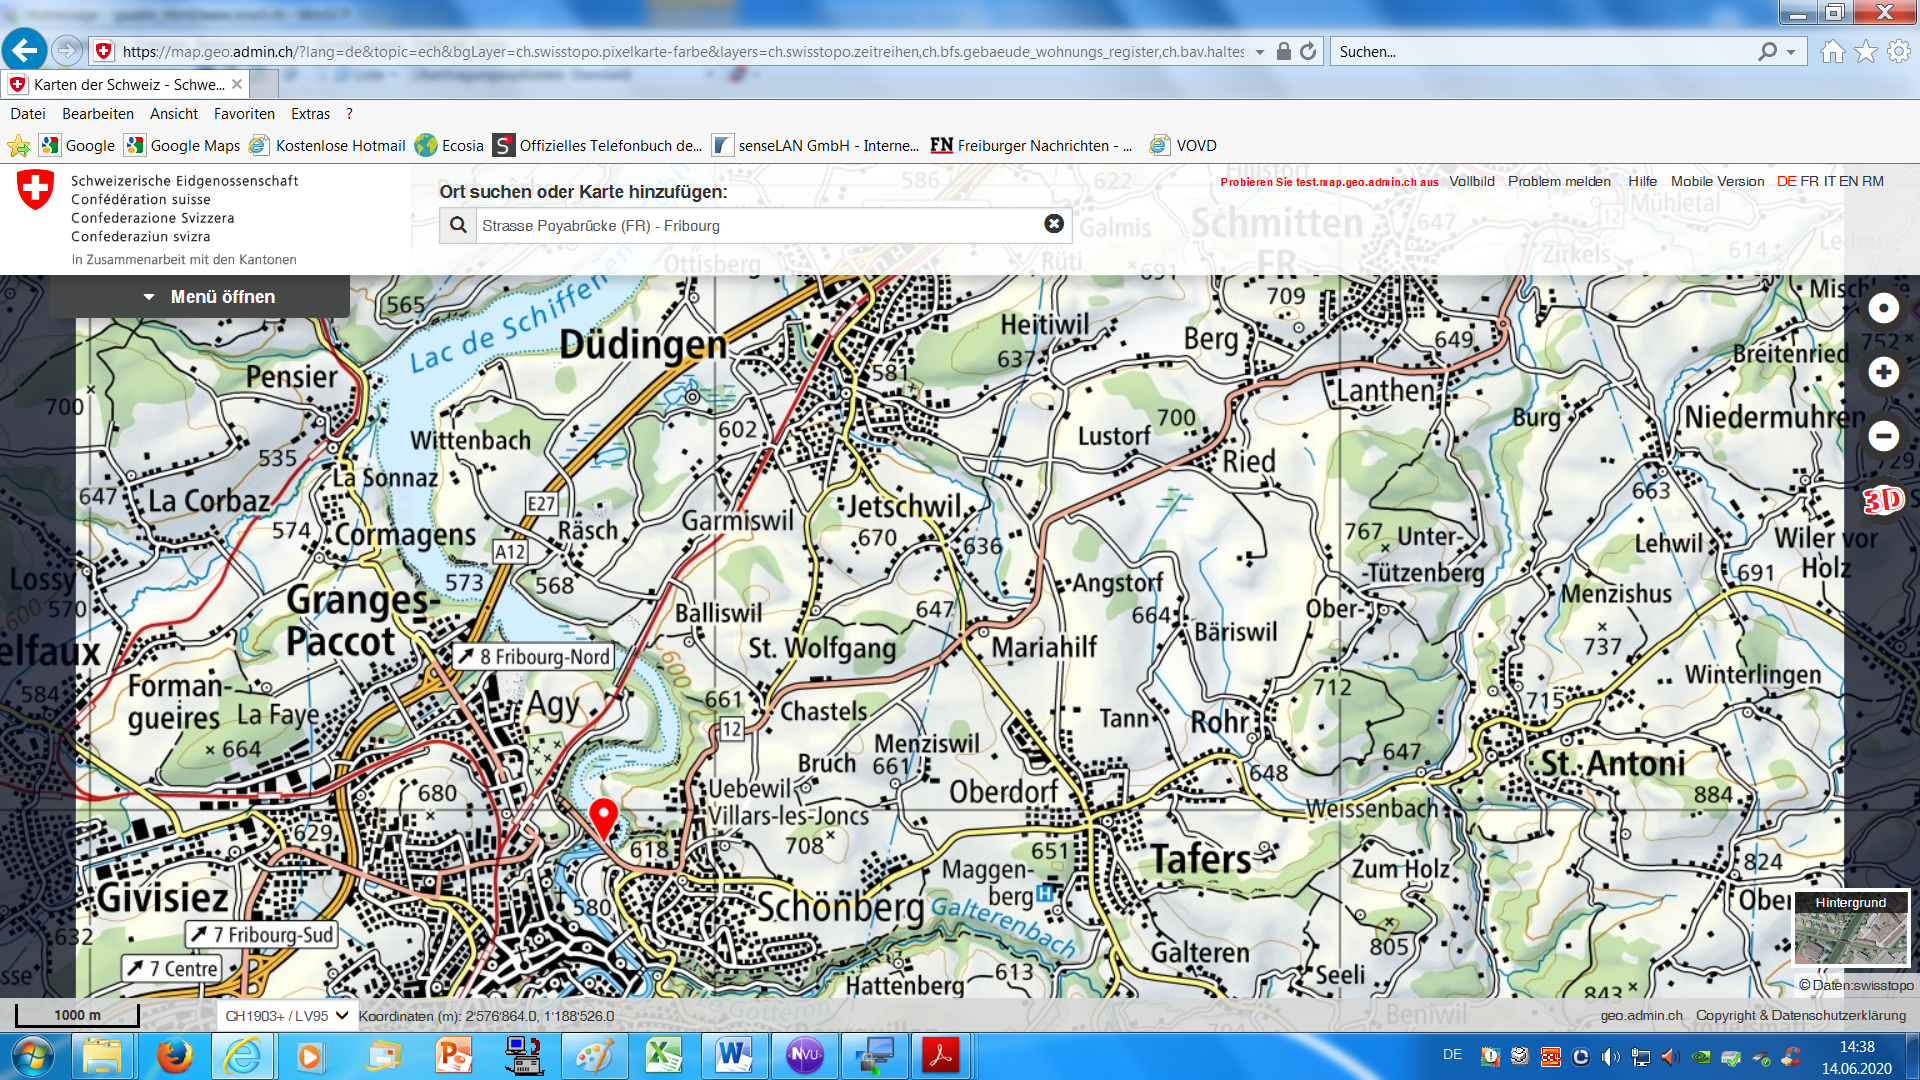Open the Offizielles Telefonbuch bookmark
Screen dimensions: 1920x1080
point(598,146)
